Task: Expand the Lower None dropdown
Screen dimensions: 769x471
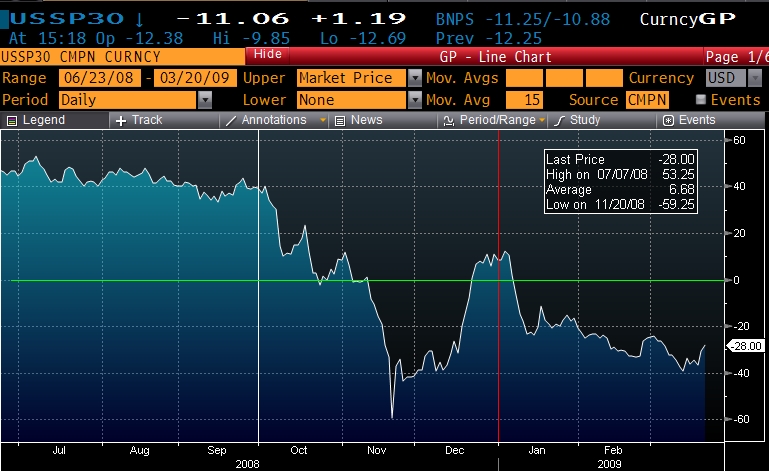Action: (414, 99)
